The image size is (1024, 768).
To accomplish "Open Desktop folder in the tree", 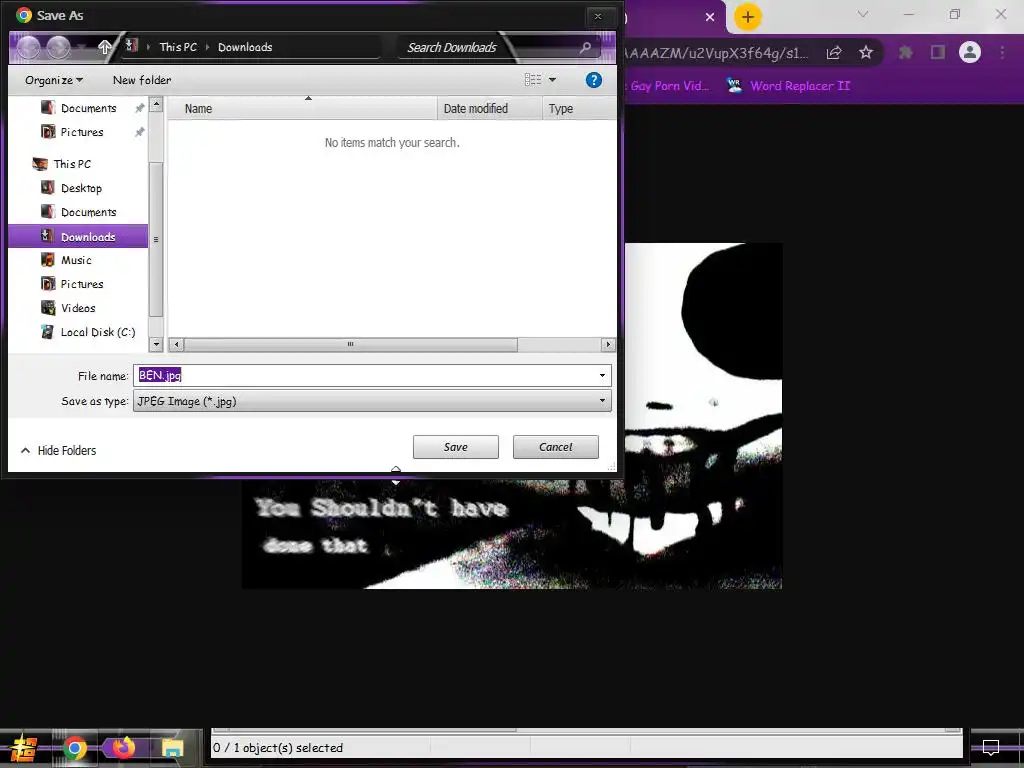I will click(x=81, y=188).
